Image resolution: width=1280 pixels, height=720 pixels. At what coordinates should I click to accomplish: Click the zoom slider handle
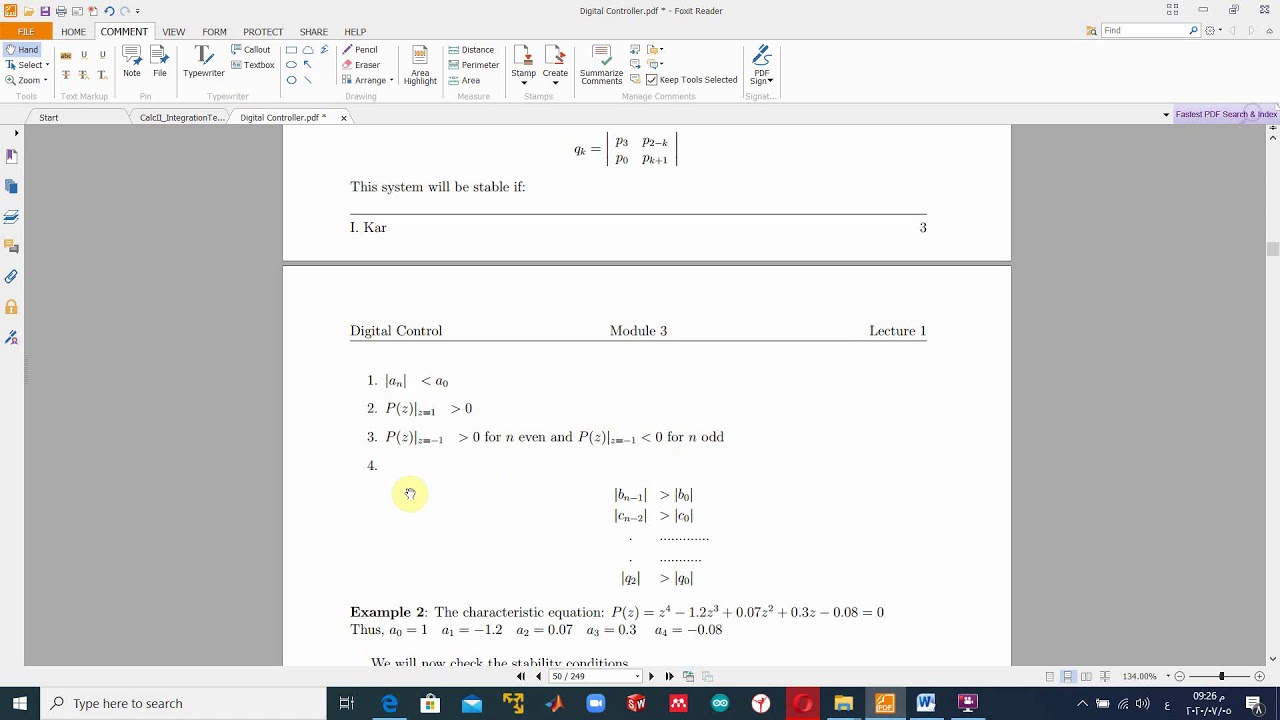tap(1221, 677)
